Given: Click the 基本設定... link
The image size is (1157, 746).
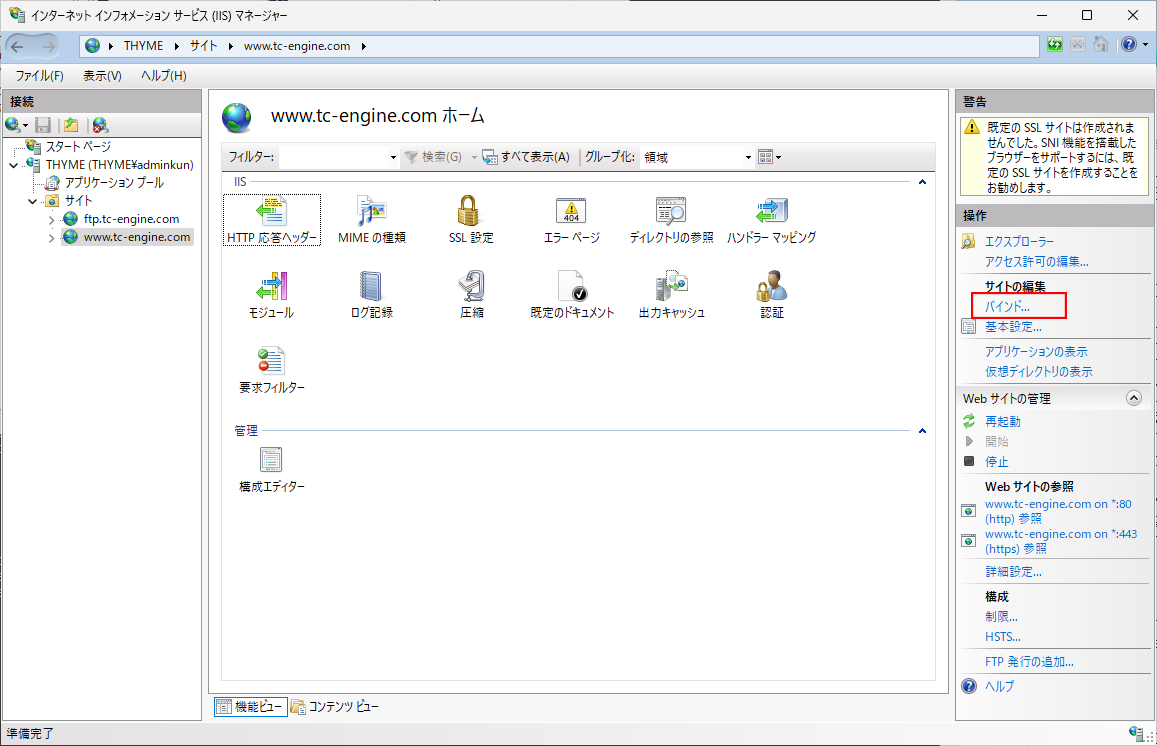Looking at the screenshot, I should point(1013,327).
